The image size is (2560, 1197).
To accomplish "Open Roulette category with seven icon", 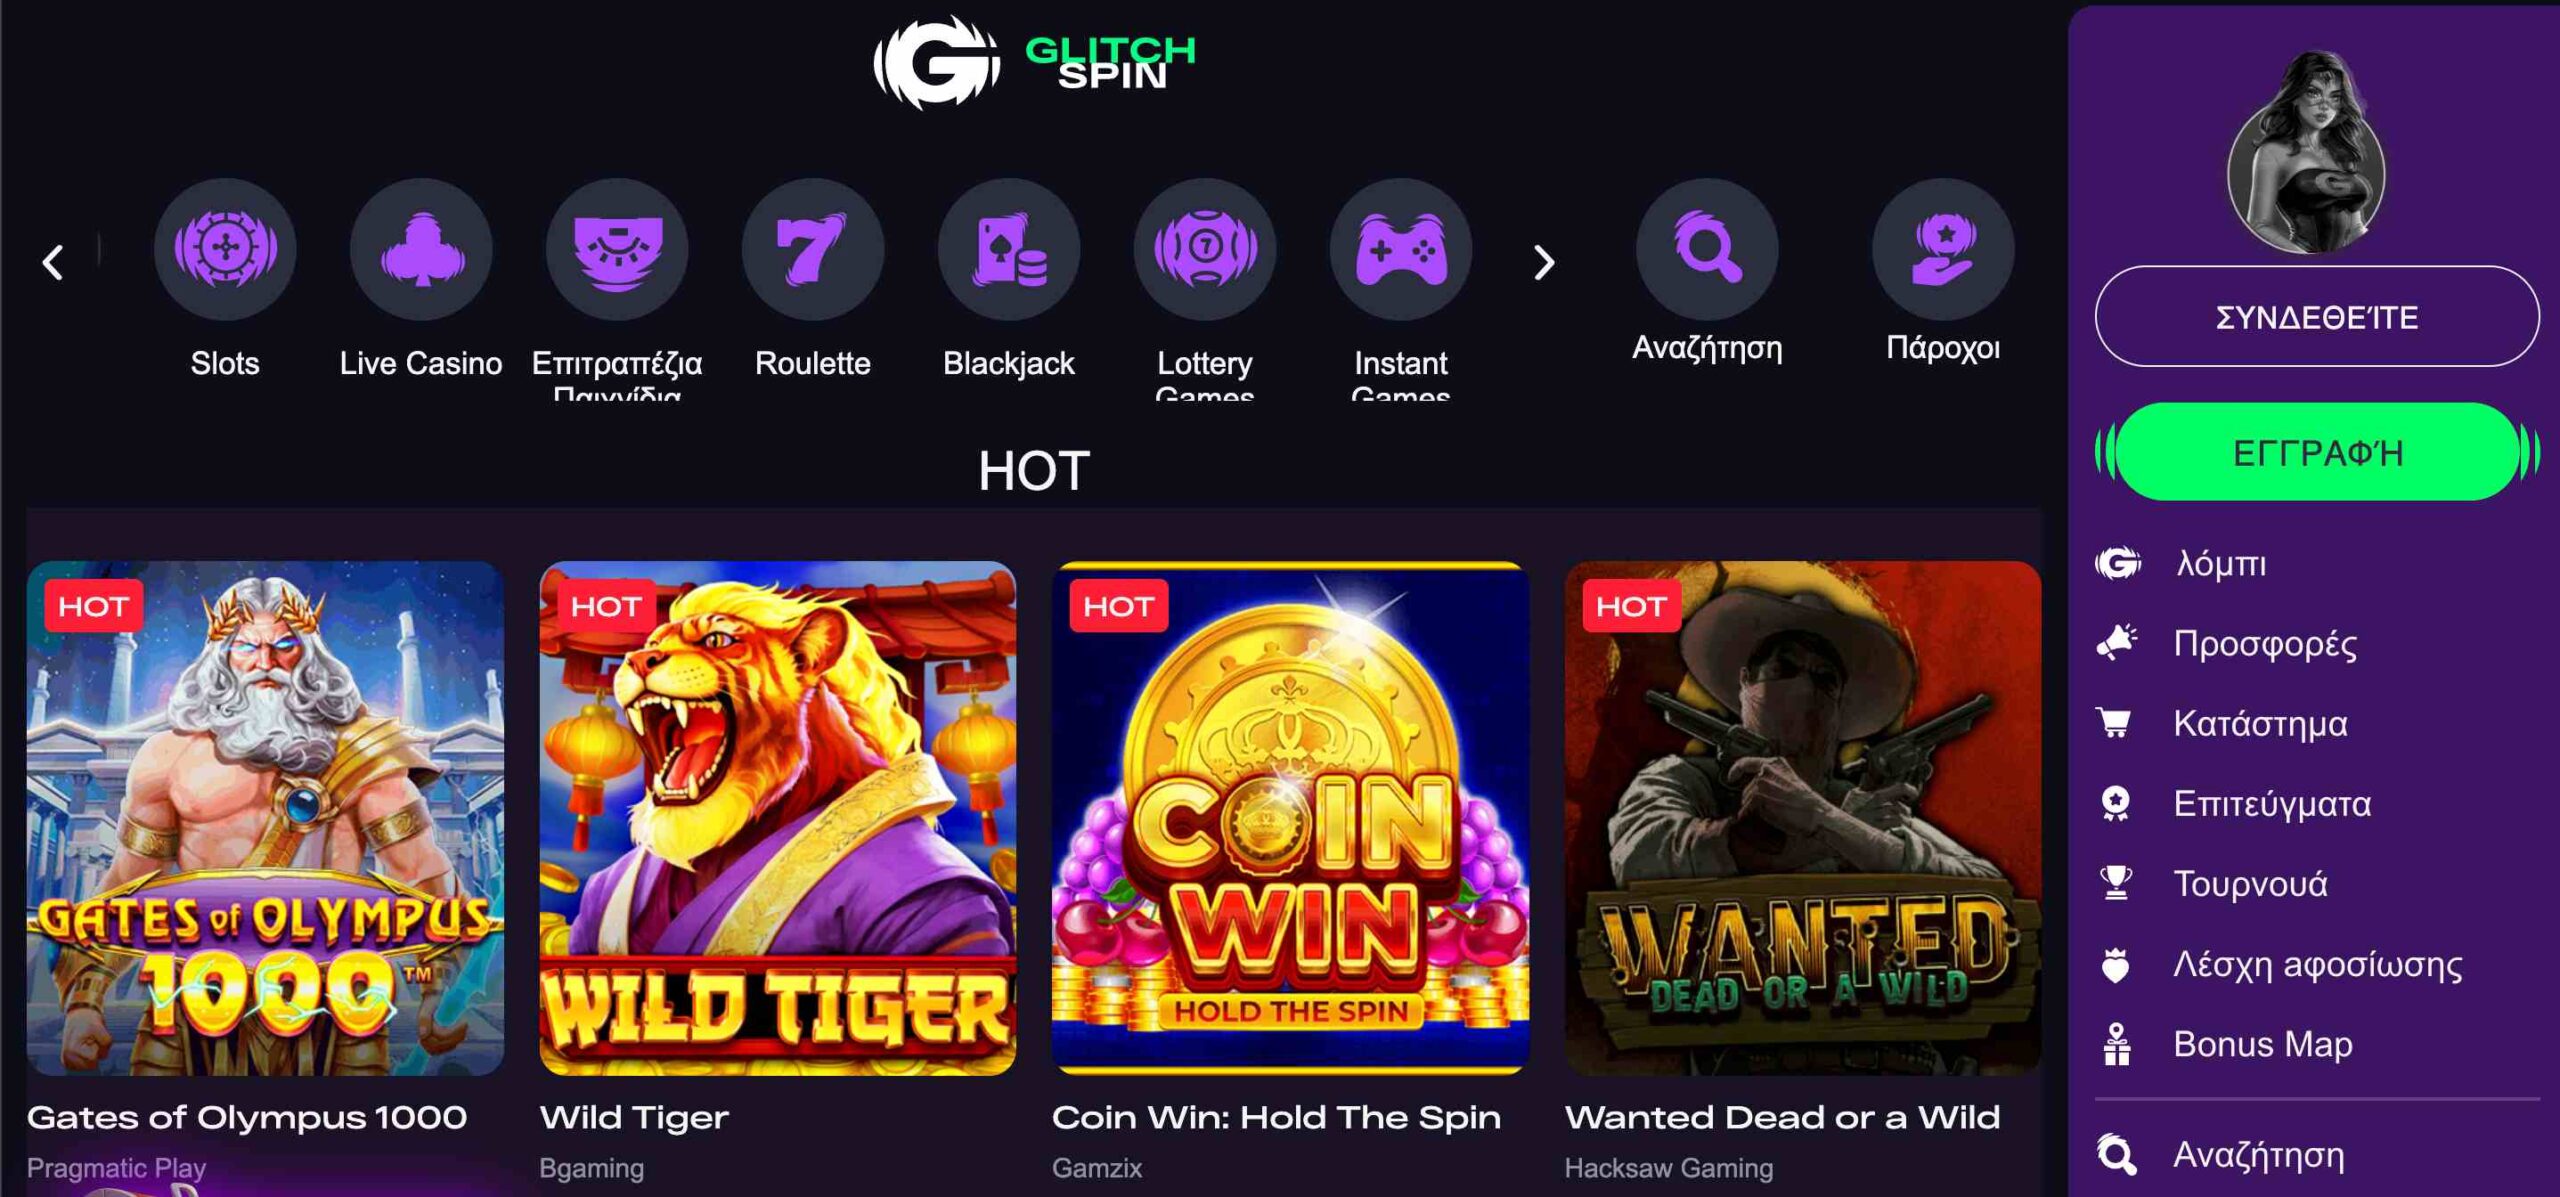I will (813, 249).
